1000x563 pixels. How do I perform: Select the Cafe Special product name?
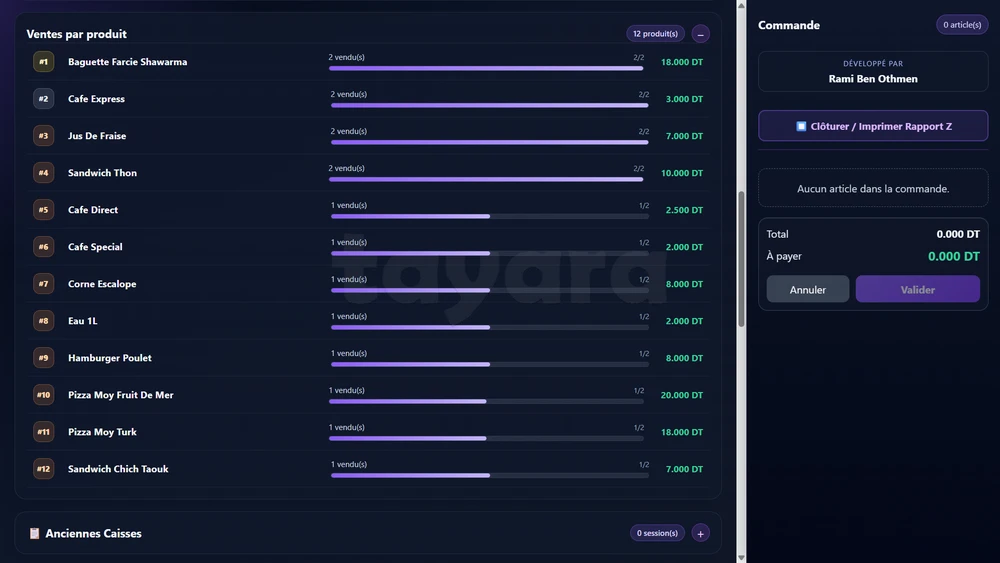95,247
